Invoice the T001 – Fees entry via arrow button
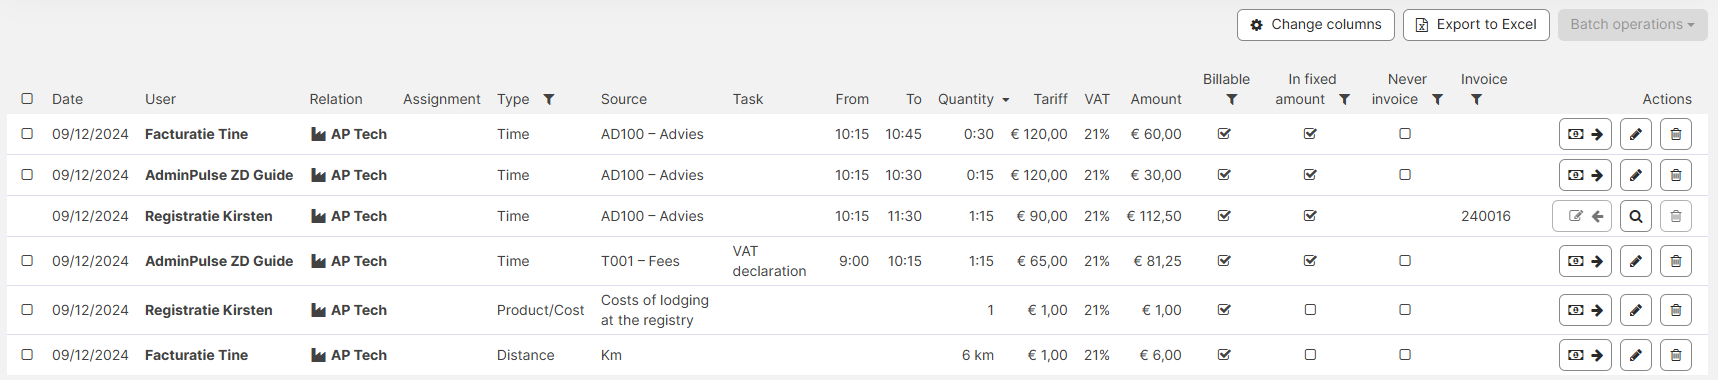1718x380 pixels. click(x=1586, y=261)
